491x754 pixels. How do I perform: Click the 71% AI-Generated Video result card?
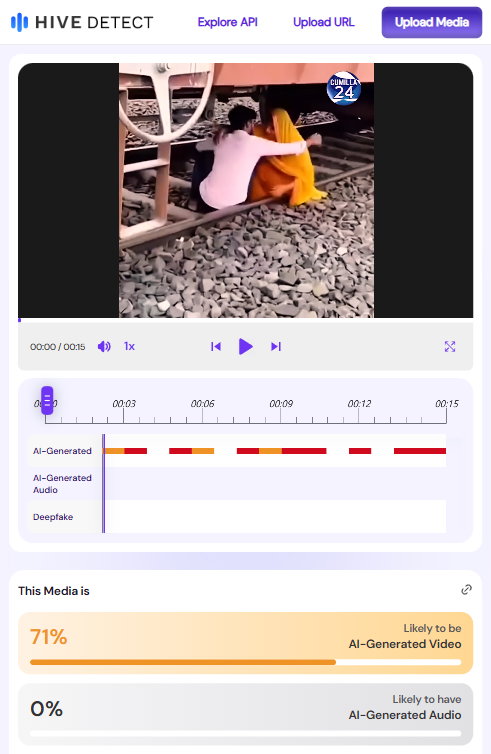click(245, 643)
